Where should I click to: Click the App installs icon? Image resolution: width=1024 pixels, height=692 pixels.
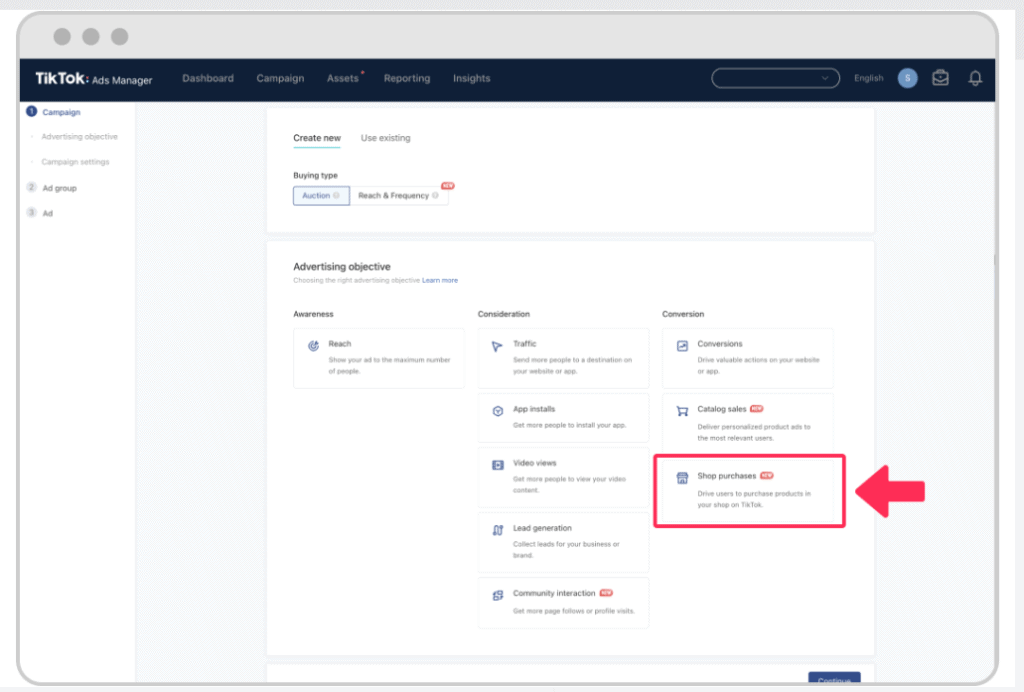coord(498,411)
